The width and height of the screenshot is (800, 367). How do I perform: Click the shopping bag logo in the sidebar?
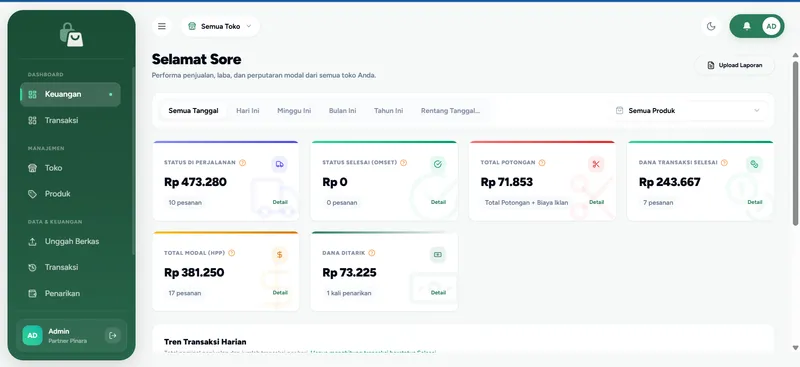71,35
